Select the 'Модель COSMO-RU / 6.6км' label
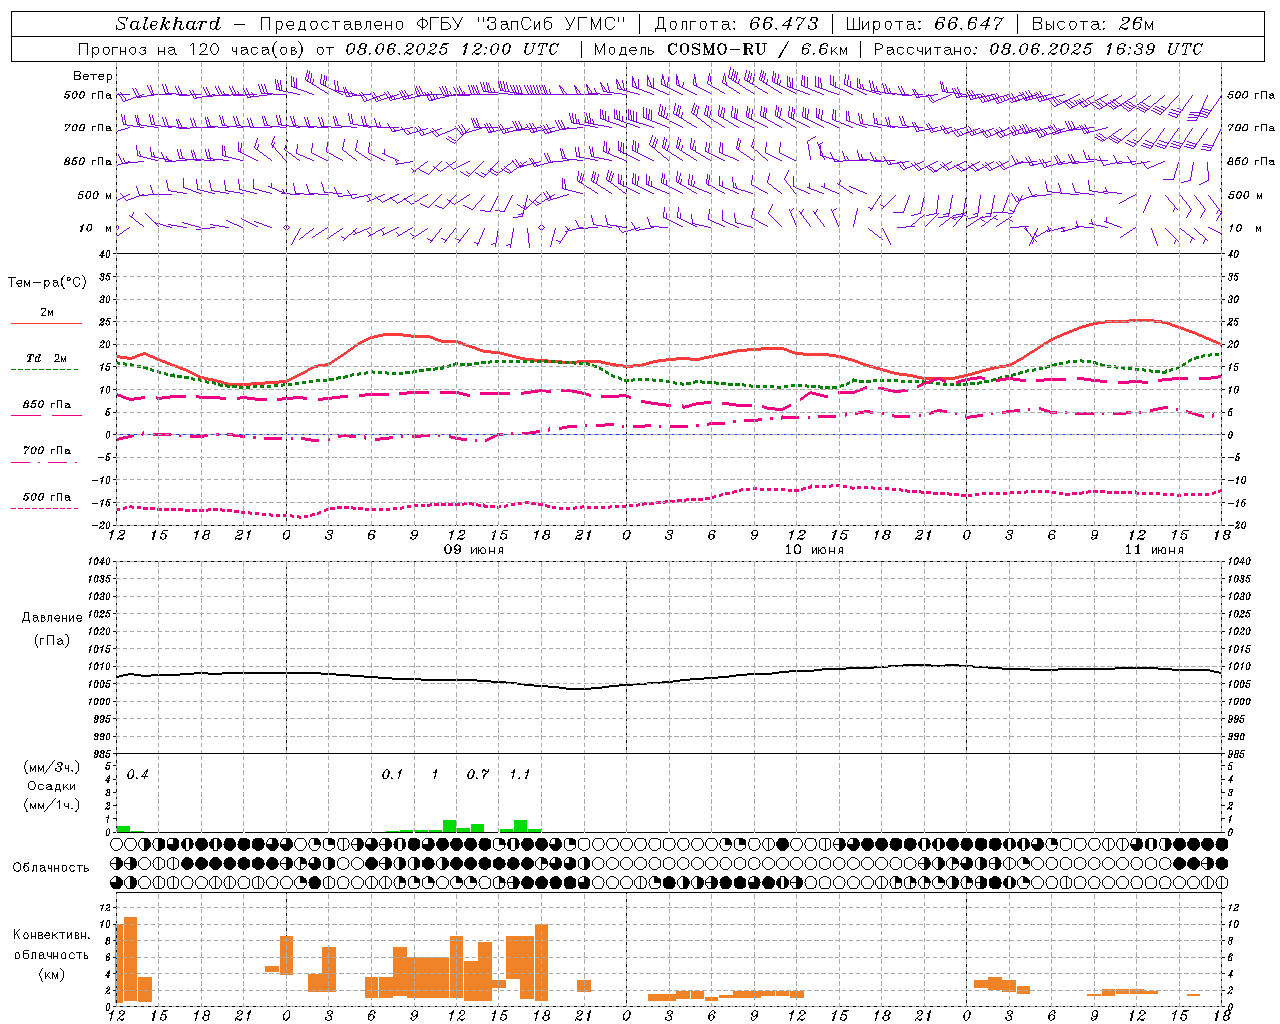 pyautogui.click(x=721, y=49)
